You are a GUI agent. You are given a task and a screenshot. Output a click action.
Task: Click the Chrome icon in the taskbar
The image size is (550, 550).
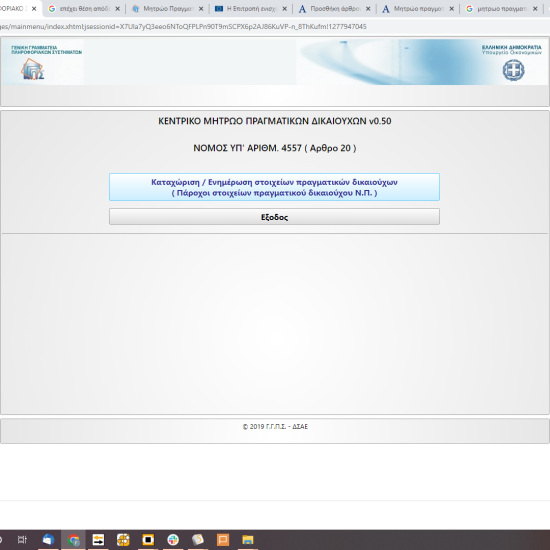coord(73,539)
